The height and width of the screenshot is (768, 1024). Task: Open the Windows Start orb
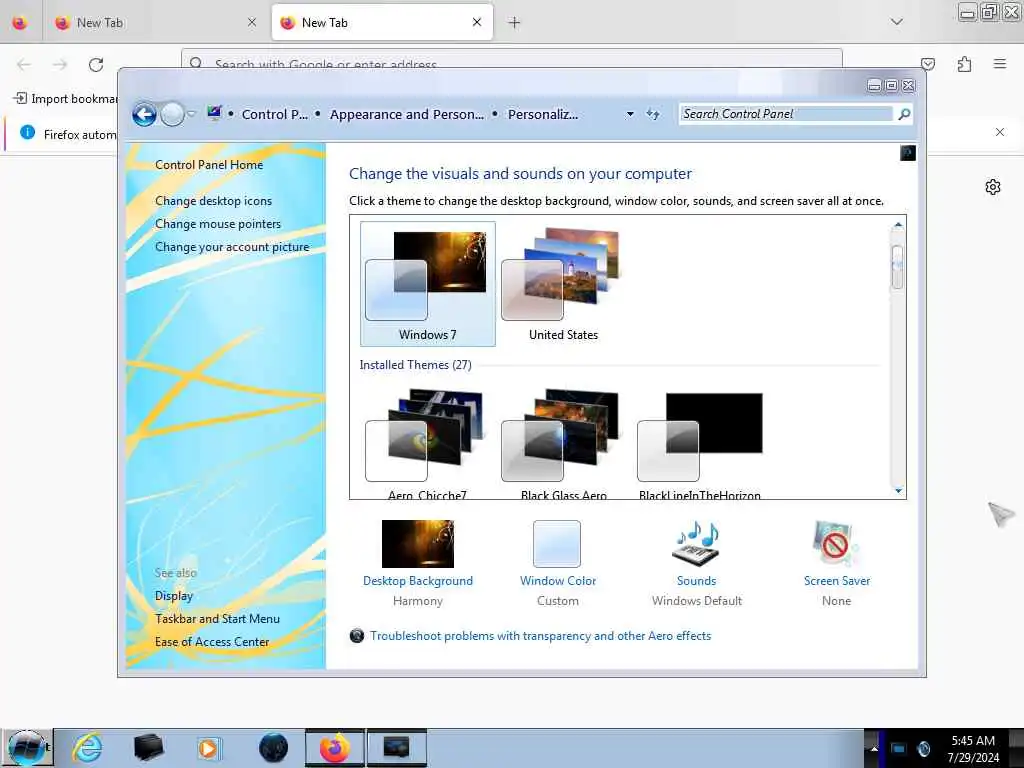tap(26, 748)
